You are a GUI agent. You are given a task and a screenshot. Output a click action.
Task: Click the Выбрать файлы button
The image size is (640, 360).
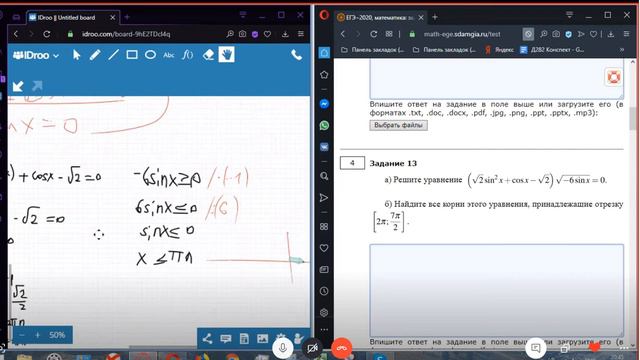tap(398, 125)
